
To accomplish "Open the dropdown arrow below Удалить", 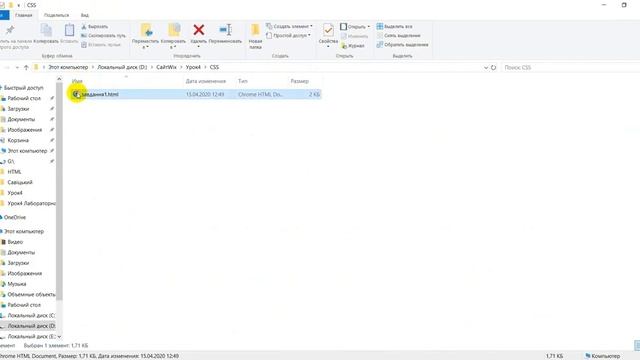I will click(x=199, y=47).
